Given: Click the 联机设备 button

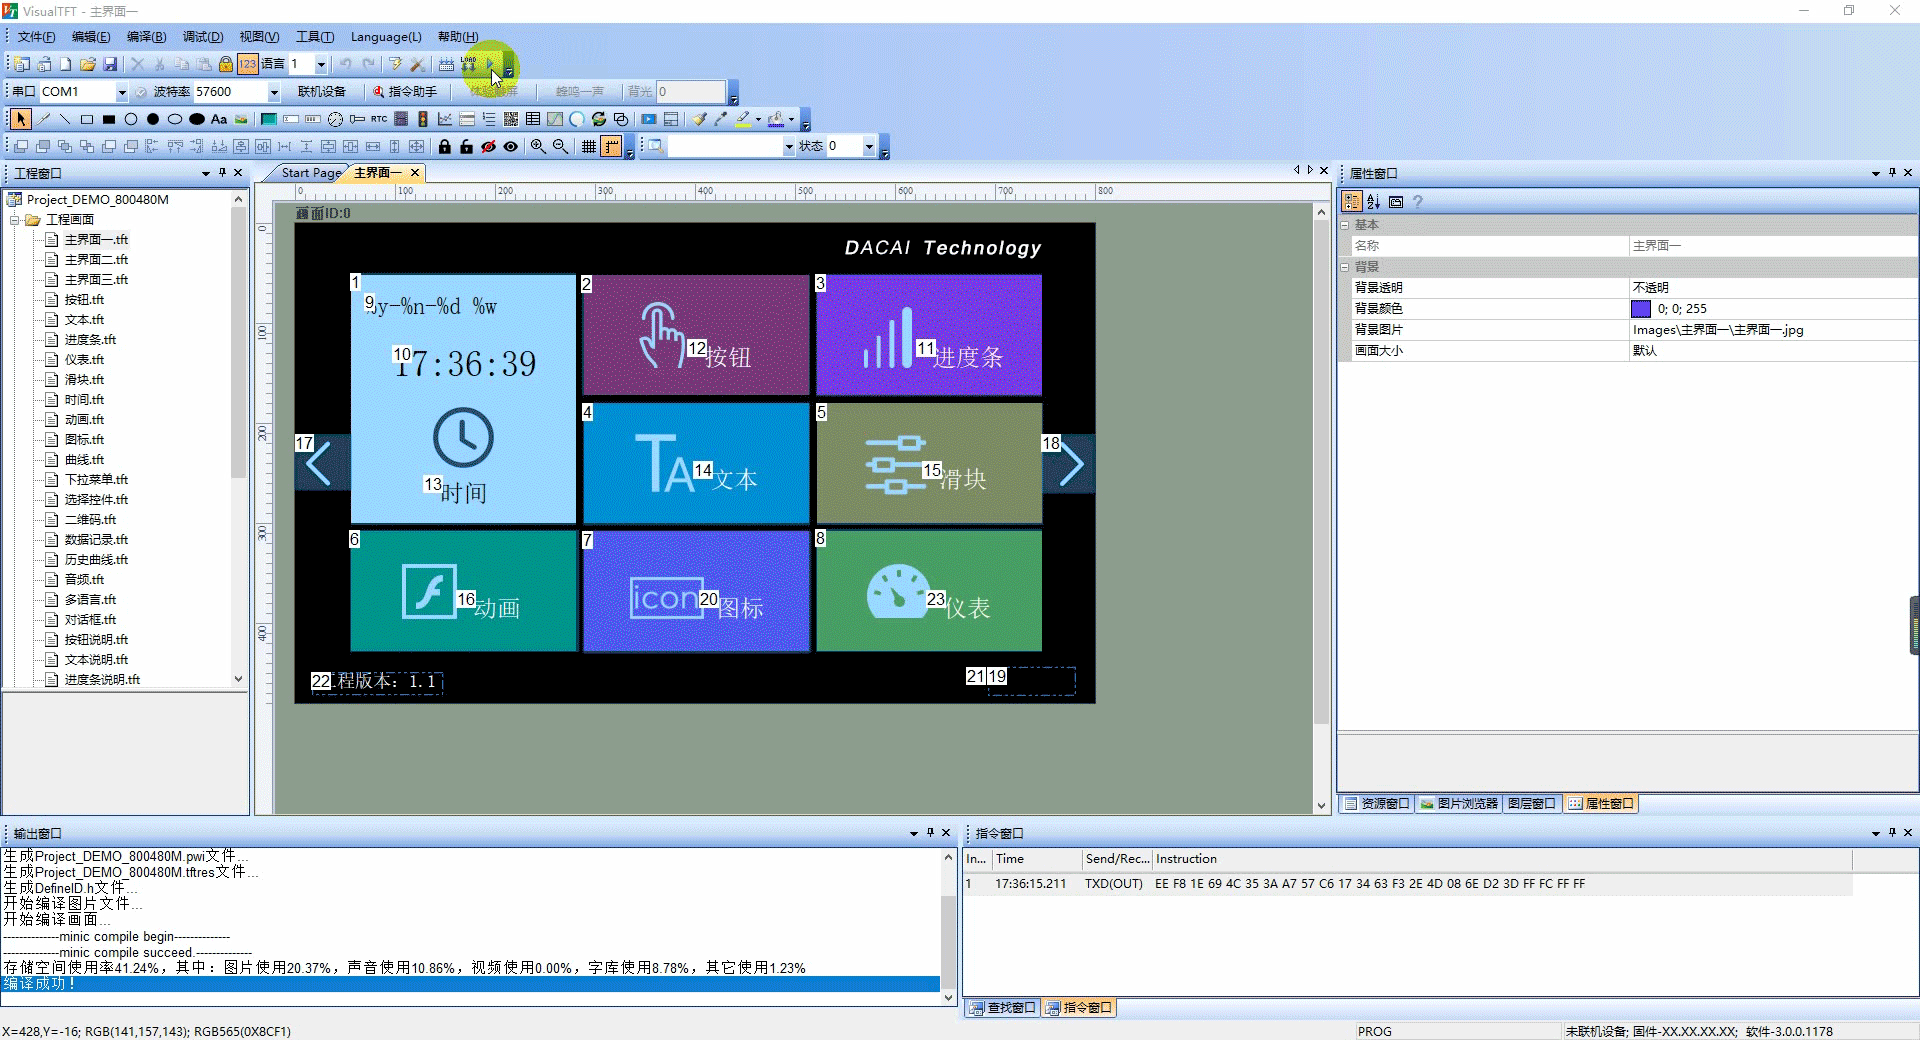Looking at the screenshot, I should click(x=321, y=92).
